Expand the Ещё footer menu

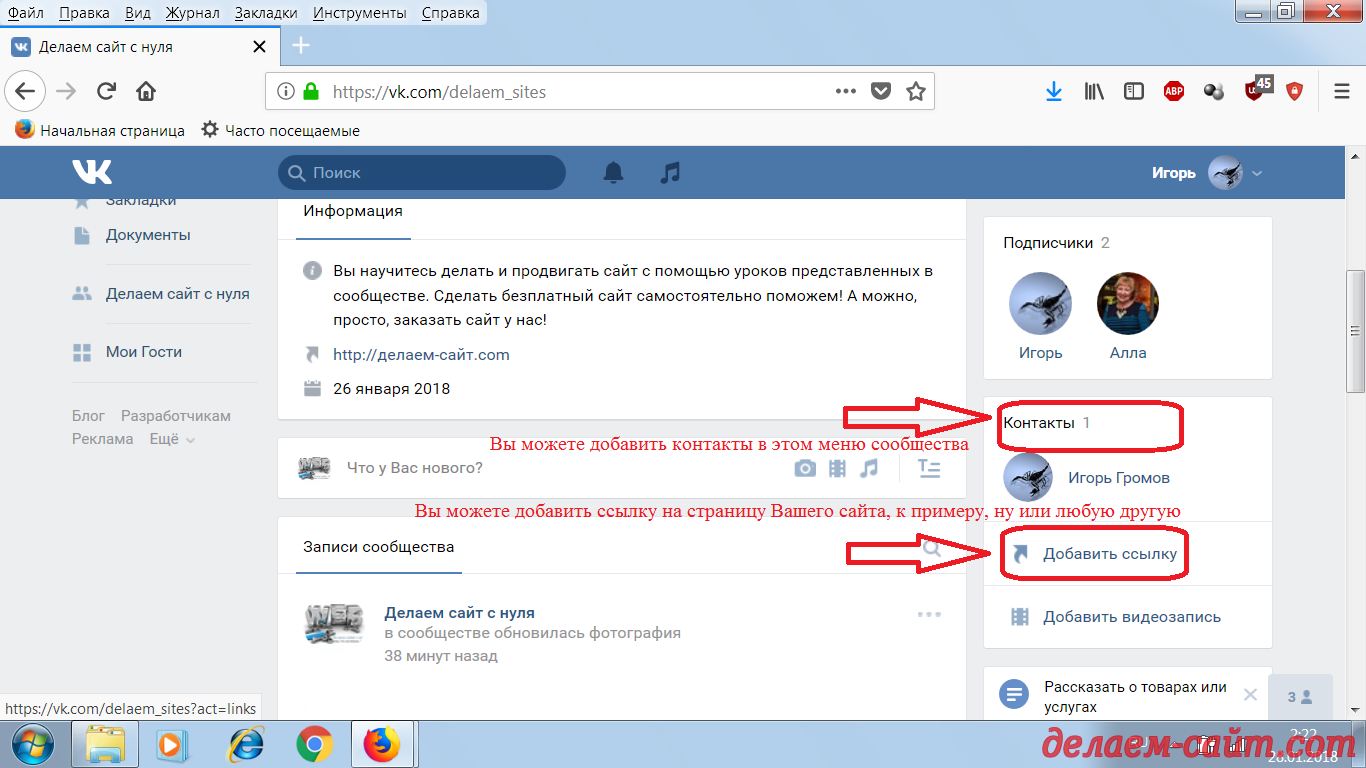[172, 439]
